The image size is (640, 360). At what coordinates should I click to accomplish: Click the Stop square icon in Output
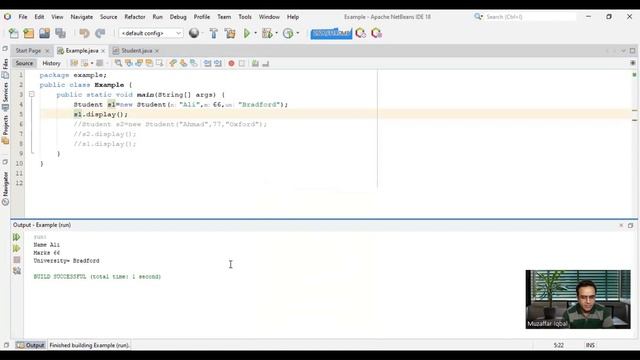click(x=17, y=260)
